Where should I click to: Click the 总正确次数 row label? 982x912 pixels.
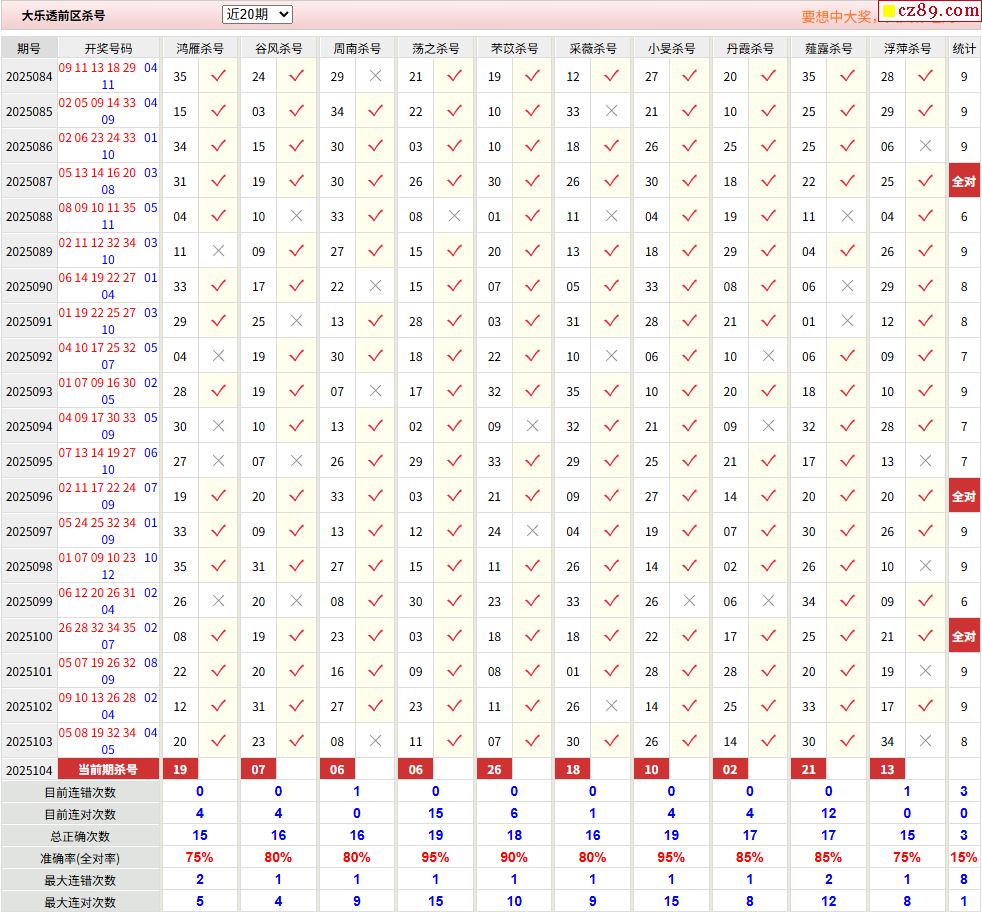tap(80, 836)
